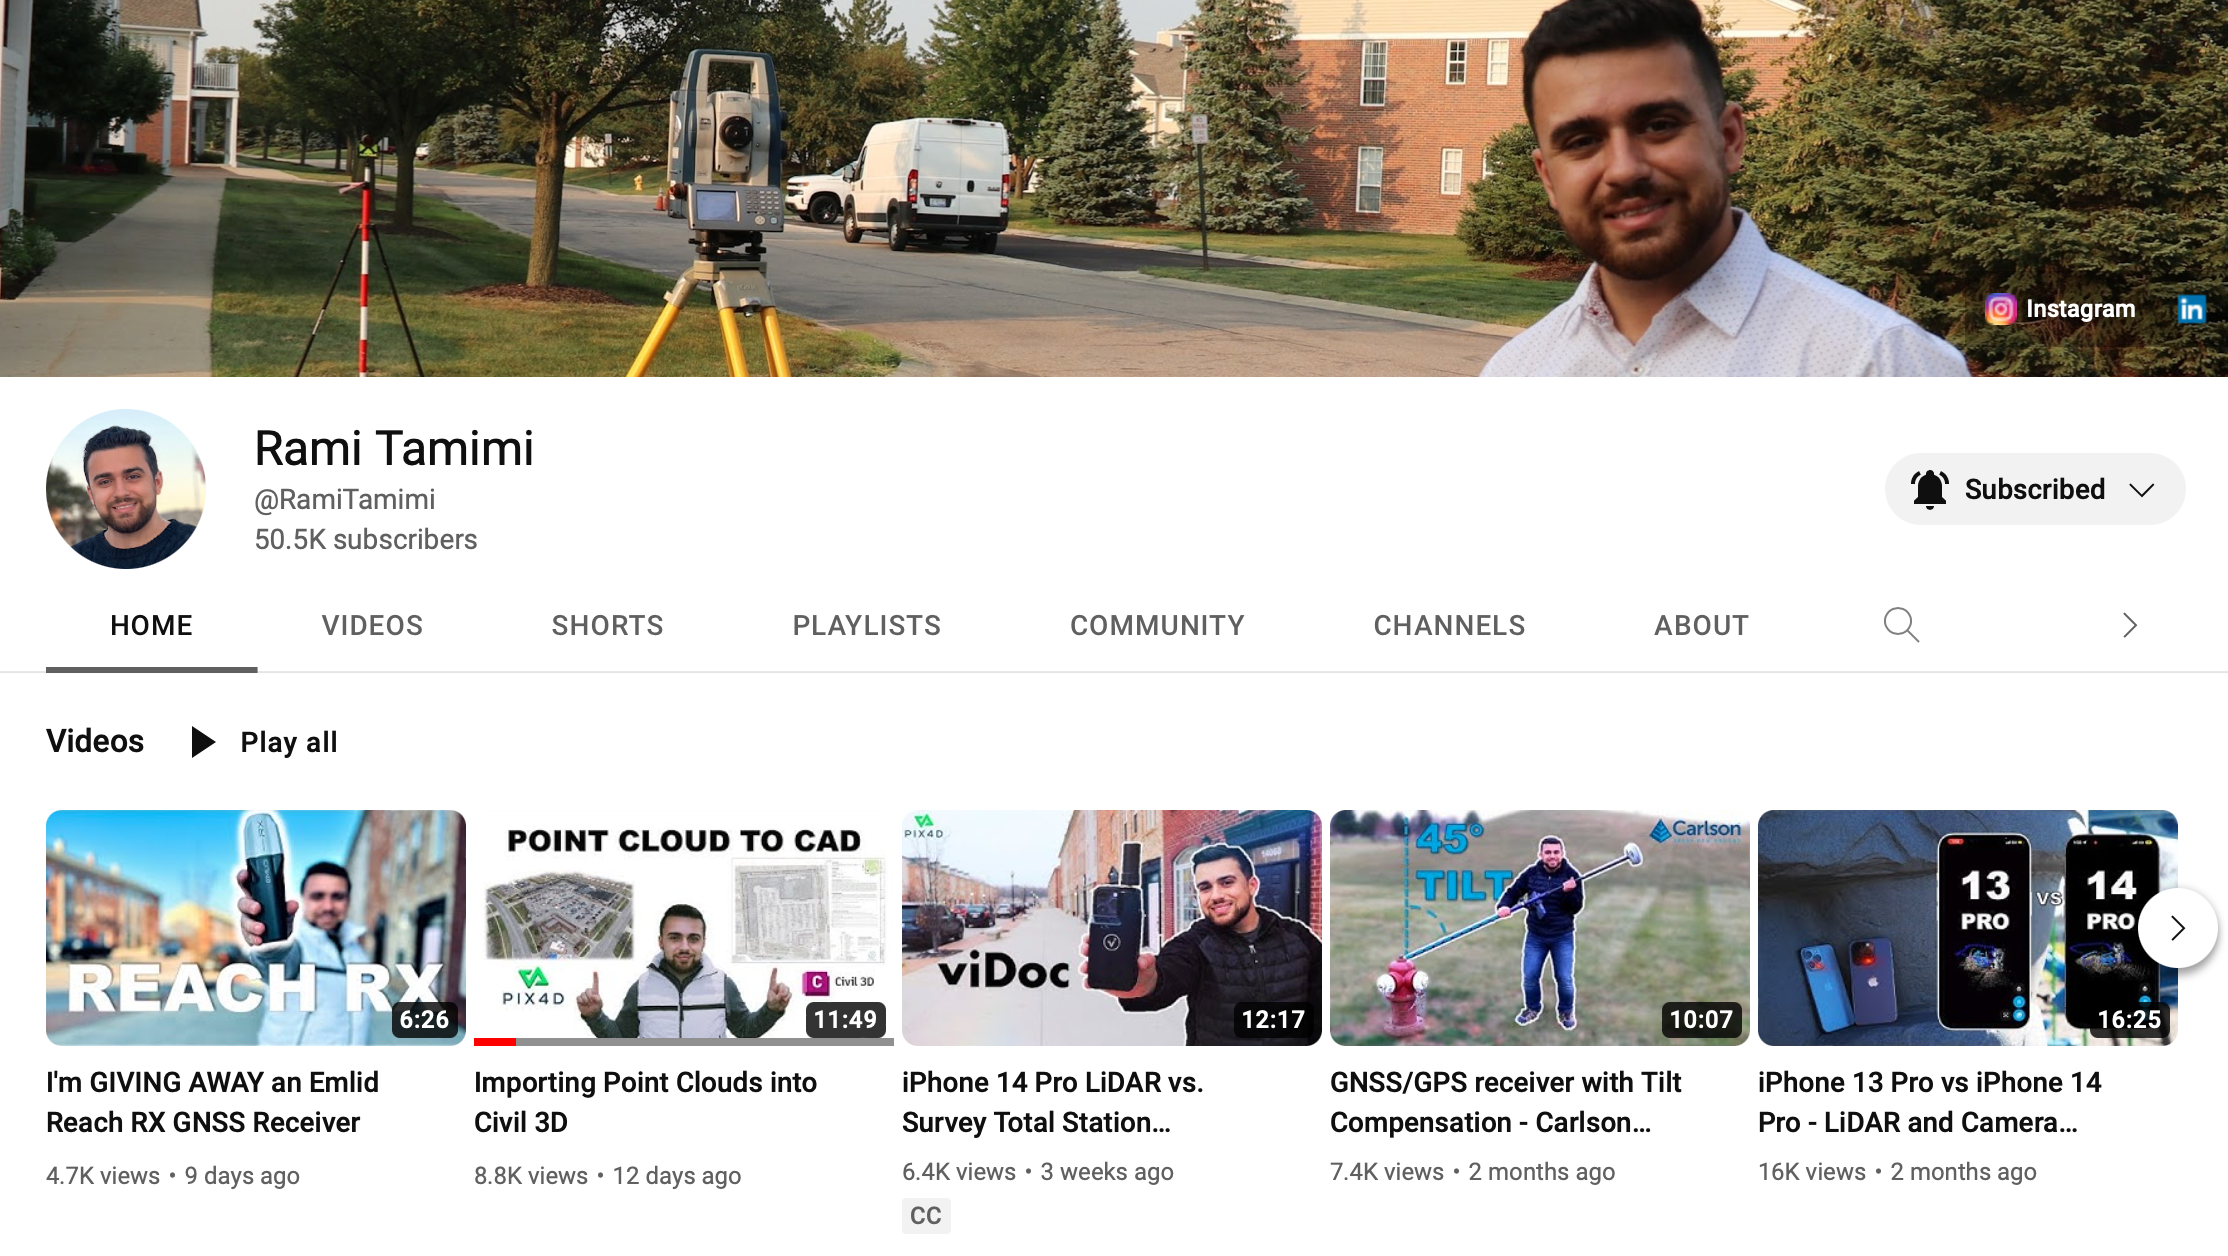Screen dimensions: 2228x1256
Task: Click the notification bell icon on Subscribed
Action: (x=1929, y=489)
